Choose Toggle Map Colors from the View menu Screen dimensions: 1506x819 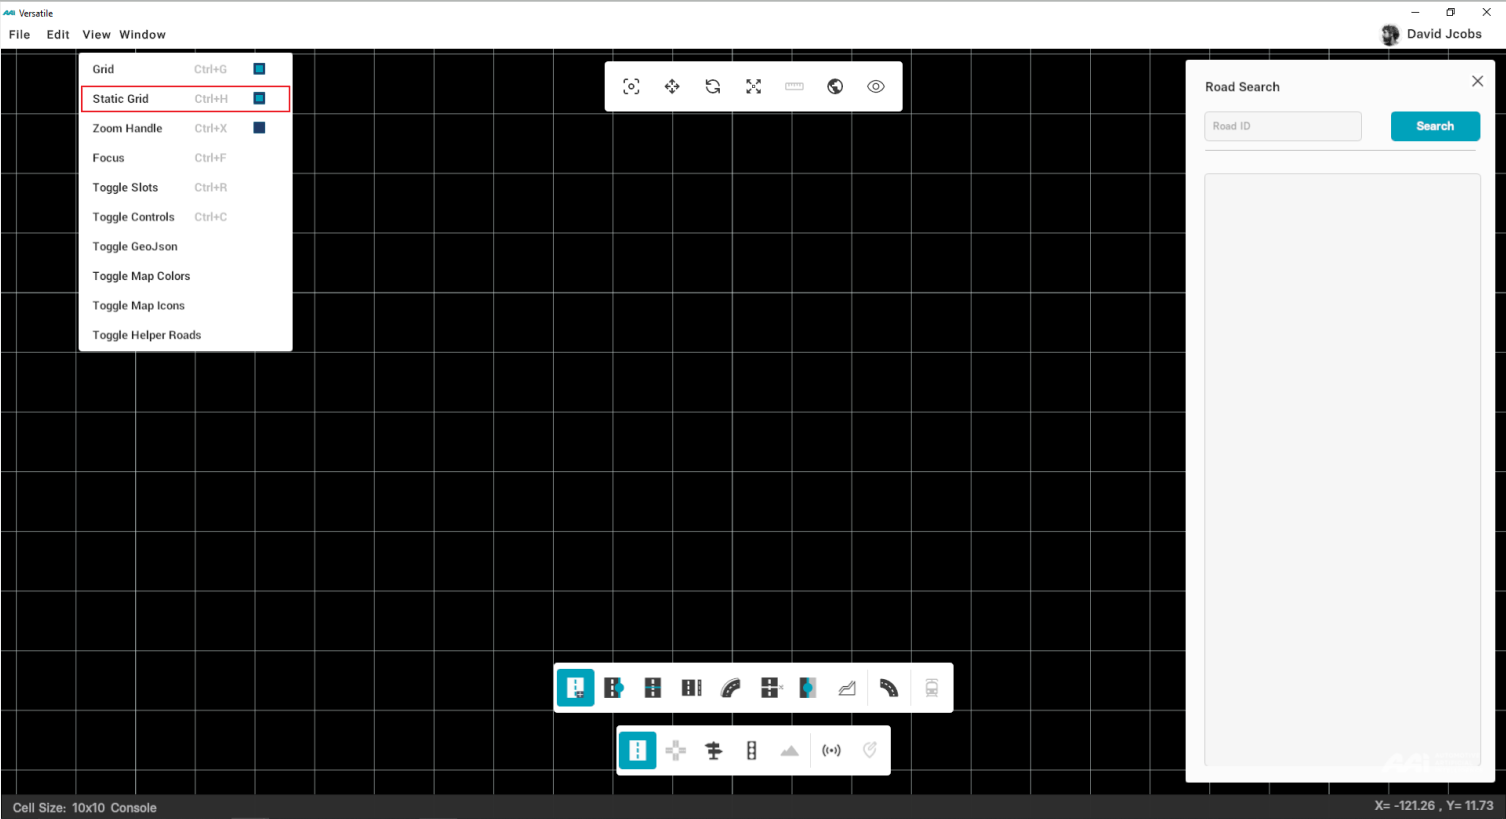(141, 276)
